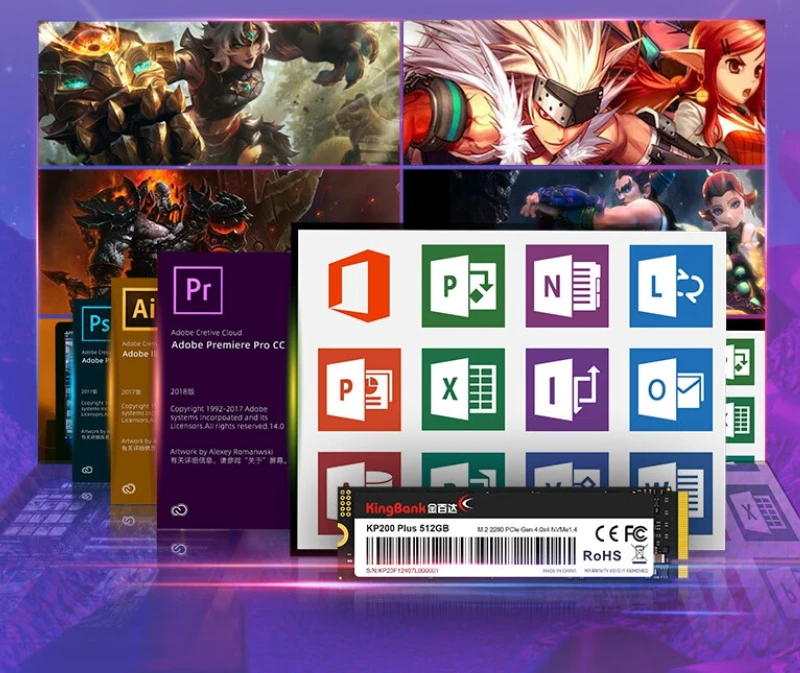Launch the red PowerPoint icon

pos(359,390)
